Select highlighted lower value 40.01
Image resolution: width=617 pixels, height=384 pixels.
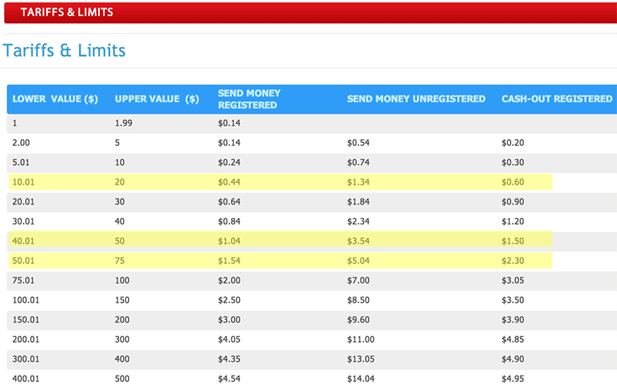pos(23,241)
